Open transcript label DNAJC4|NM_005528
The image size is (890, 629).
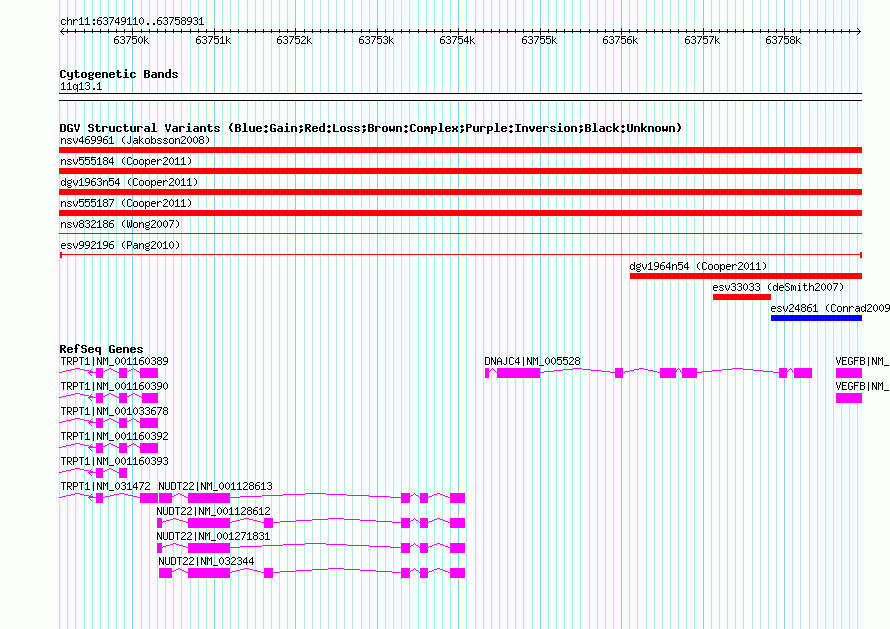(532, 361)
